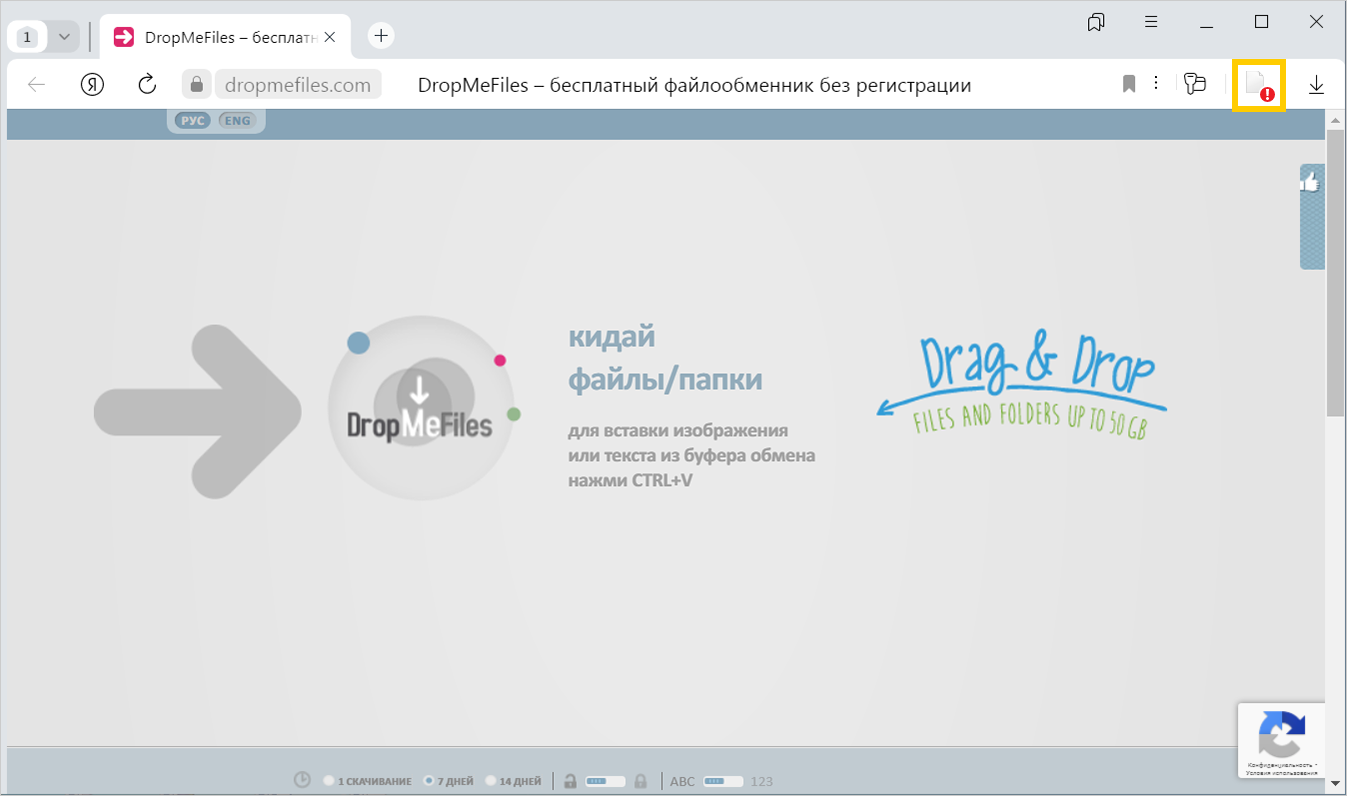The image size is (1347, 796).
Task: Expand the tab group dropdown arrow
Action: coord(64,37)
